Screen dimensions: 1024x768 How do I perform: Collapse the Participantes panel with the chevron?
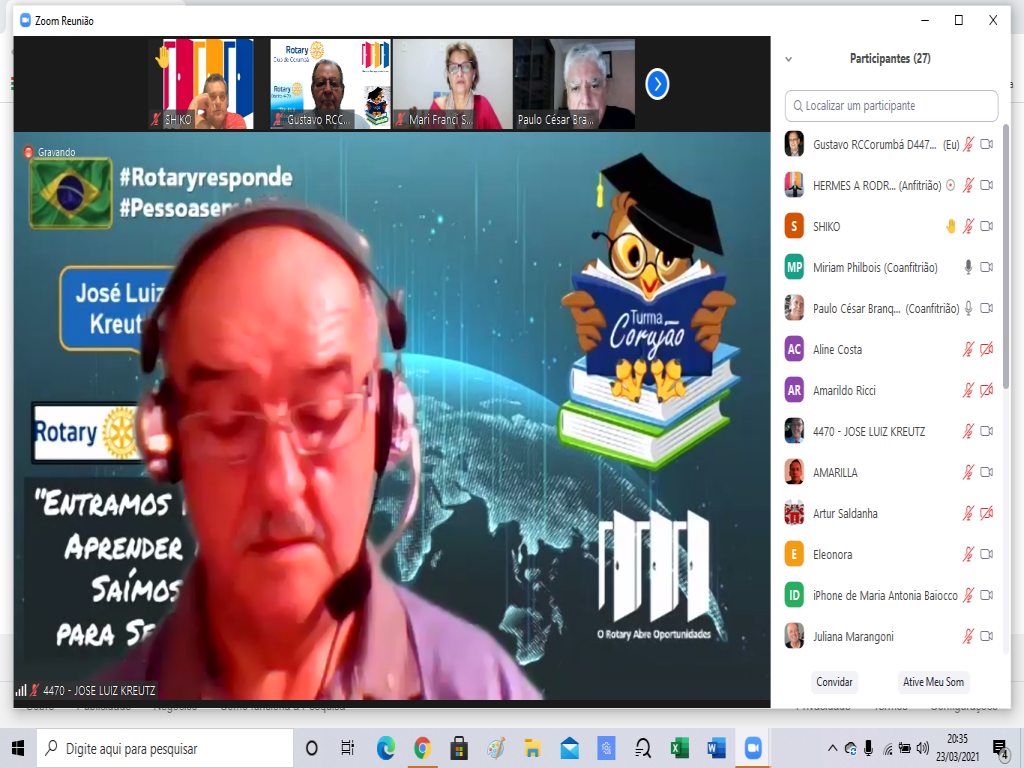(x=789, y=59)
